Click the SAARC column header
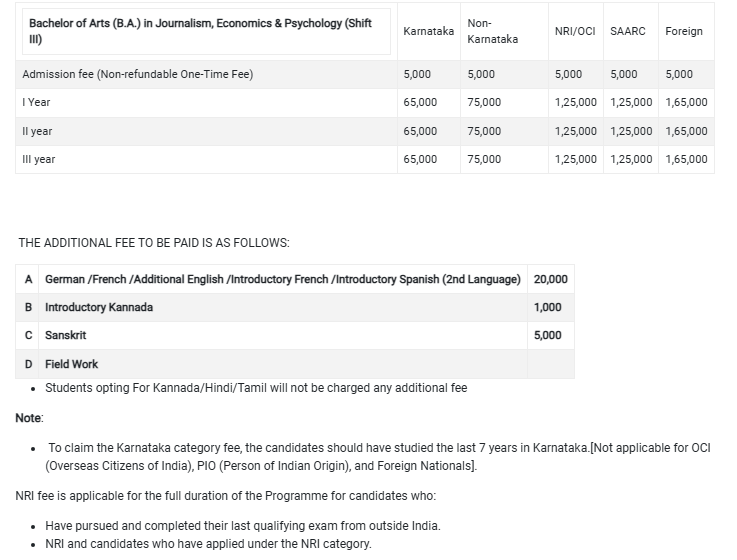737x560 pixels. [x=627, y=32]
